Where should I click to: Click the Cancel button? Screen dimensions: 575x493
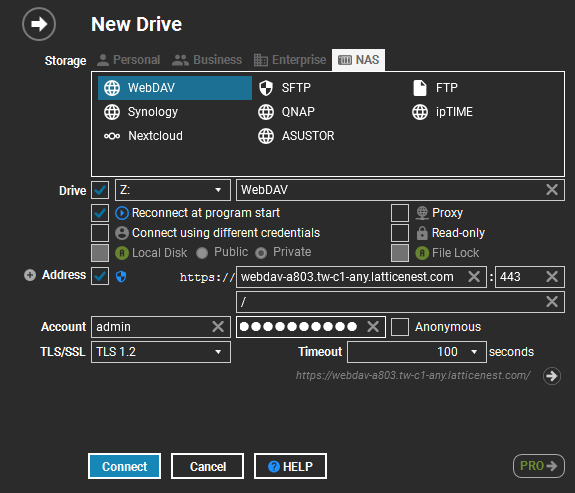tap(208, 466)
